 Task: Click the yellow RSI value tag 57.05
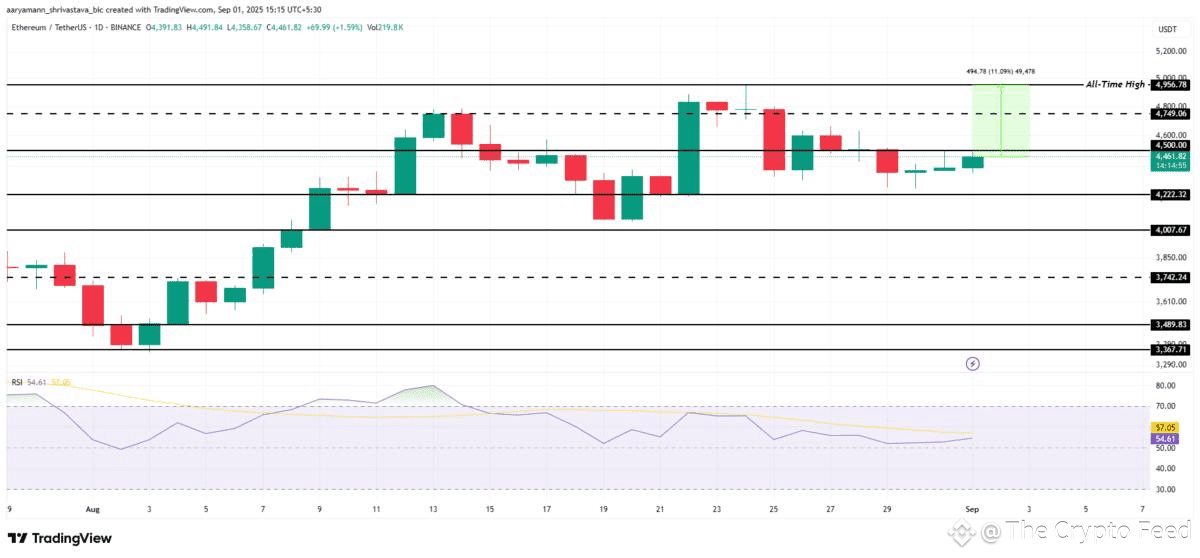1164,427
